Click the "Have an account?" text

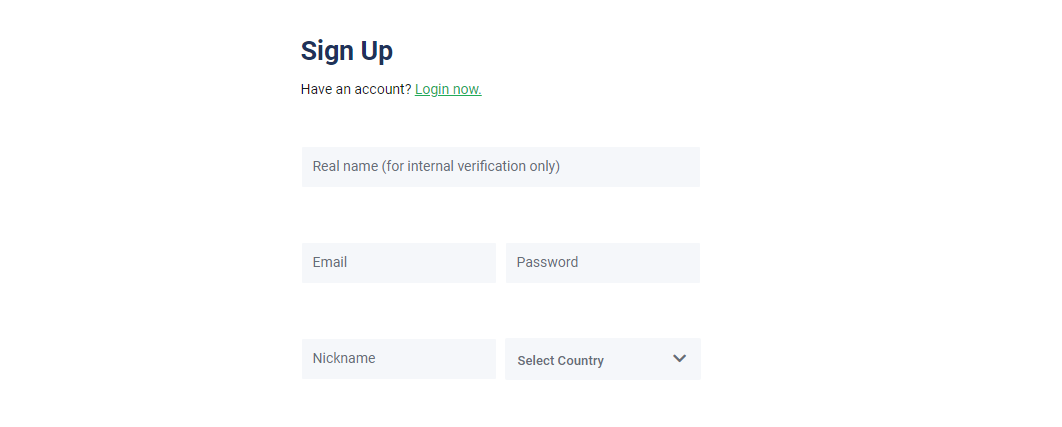pyautogui.click(x=356, y=89)
